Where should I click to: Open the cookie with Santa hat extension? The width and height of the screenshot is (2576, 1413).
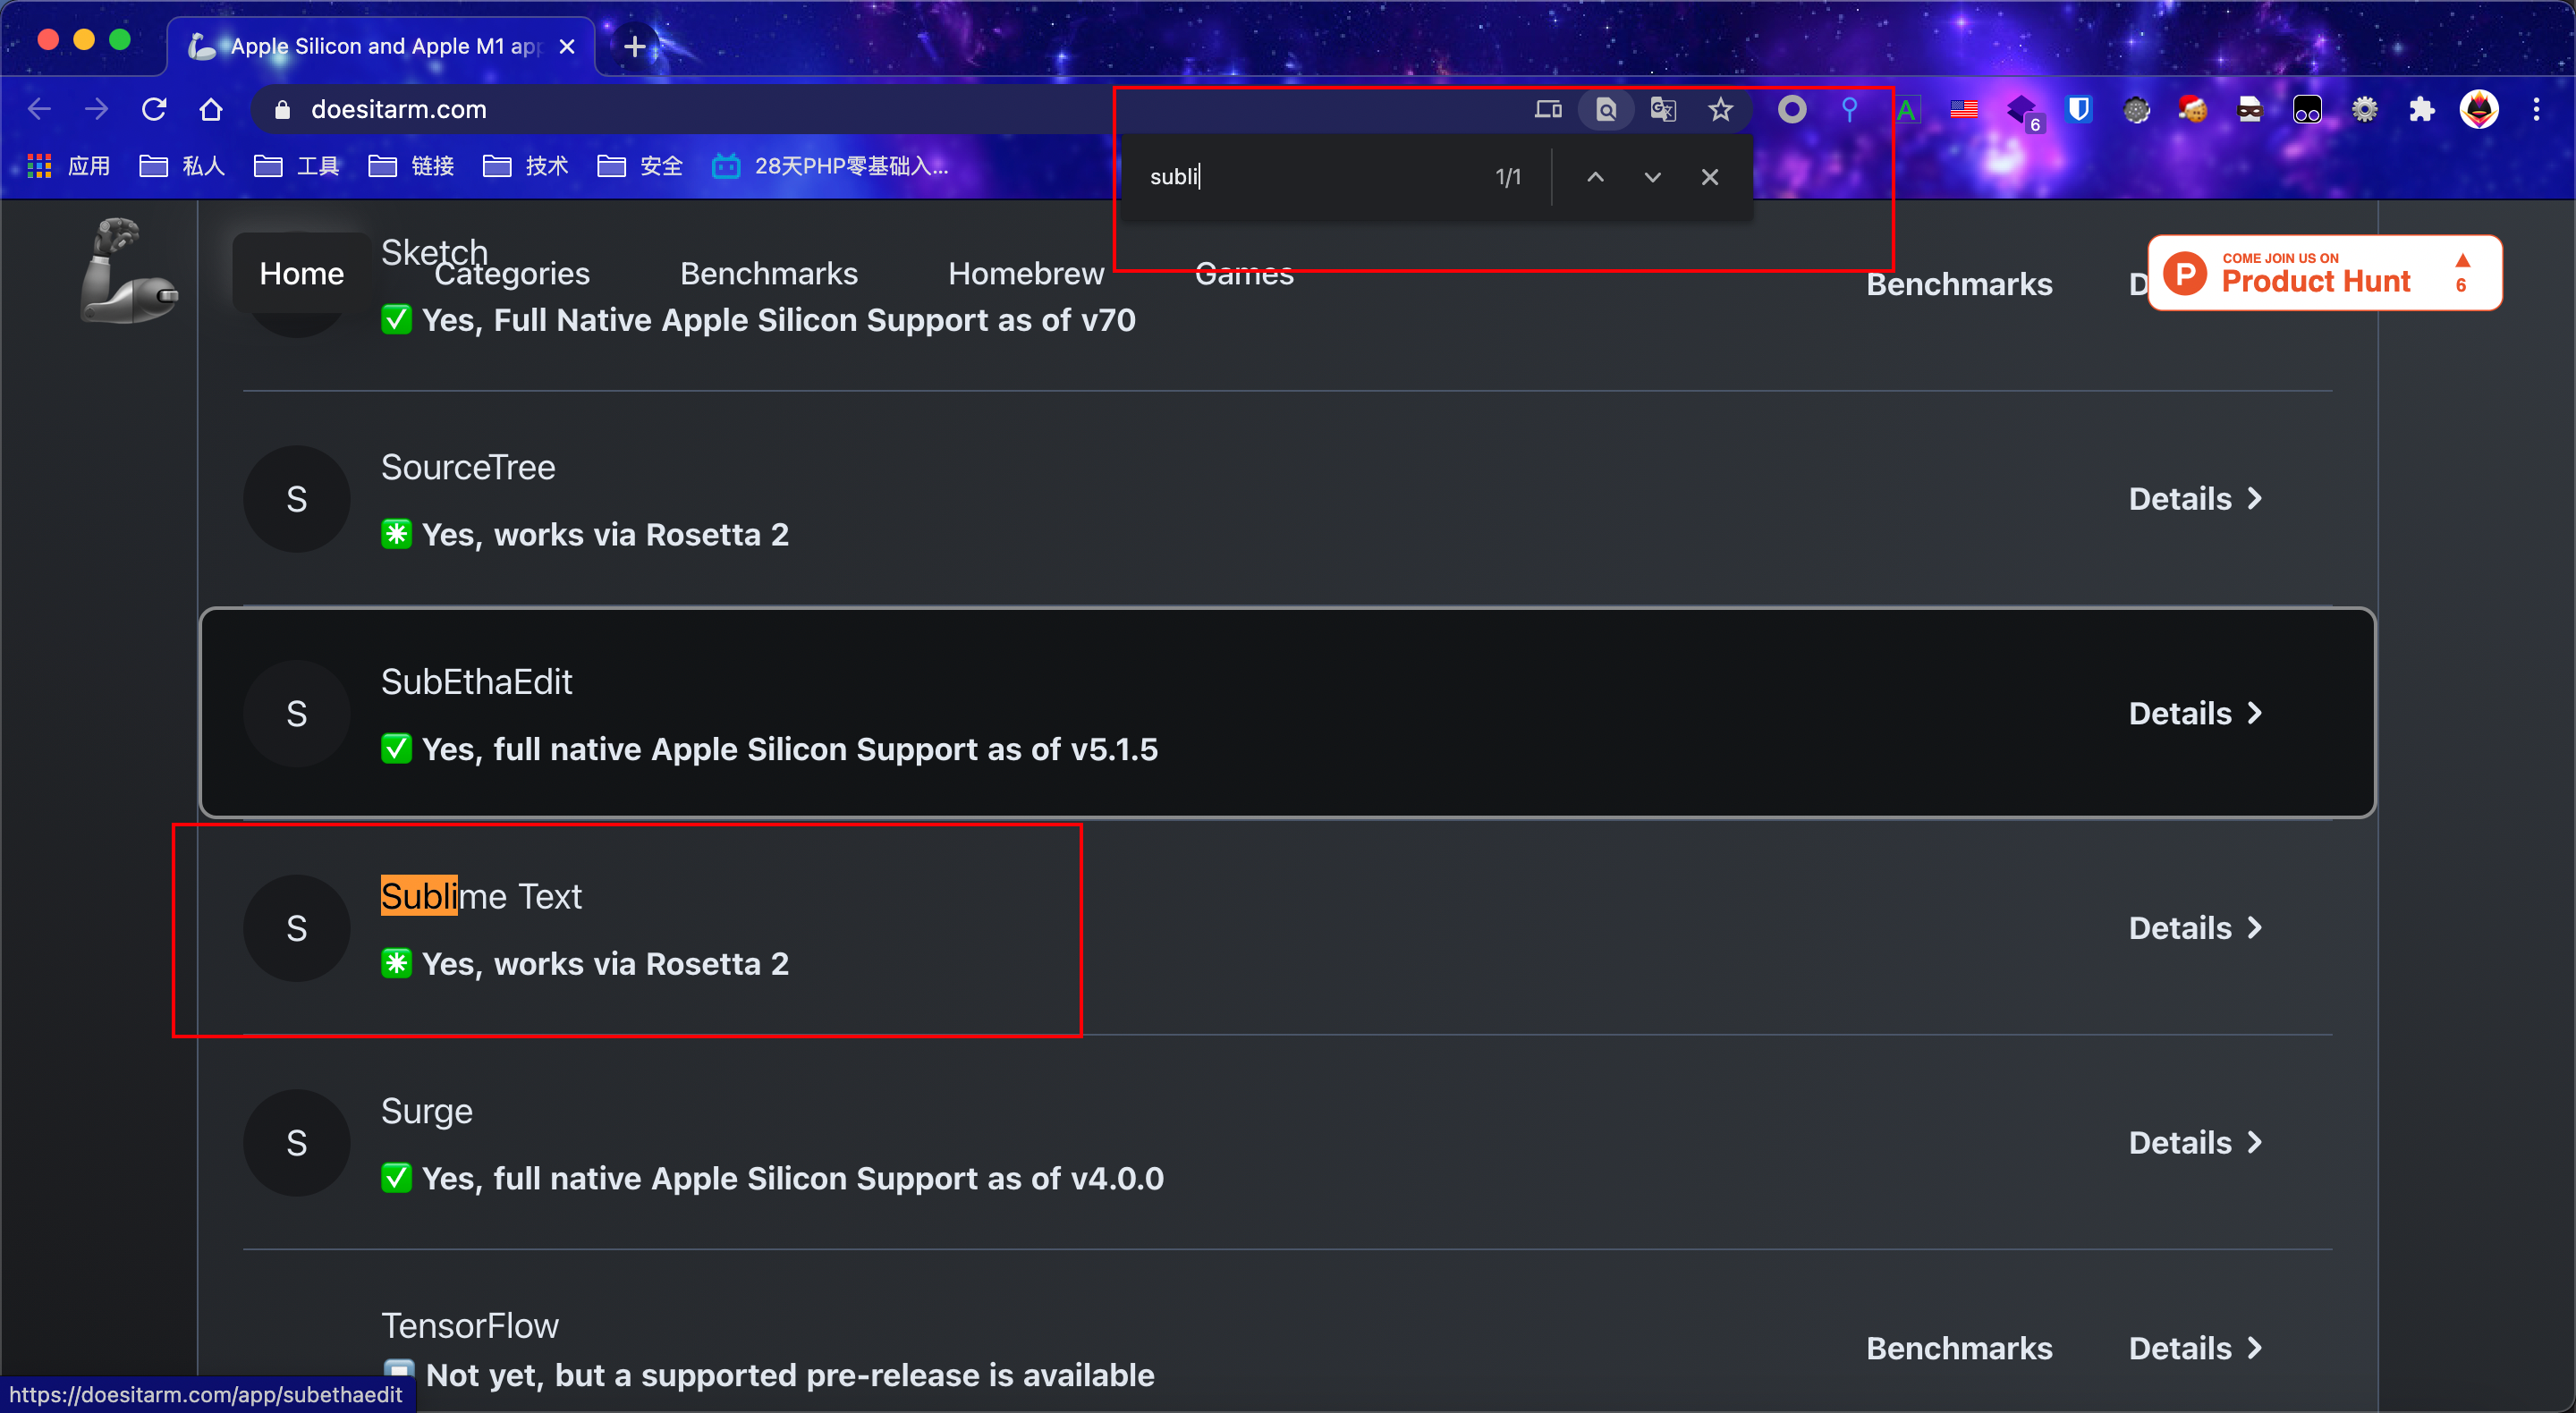click(x=2193, y=109)
